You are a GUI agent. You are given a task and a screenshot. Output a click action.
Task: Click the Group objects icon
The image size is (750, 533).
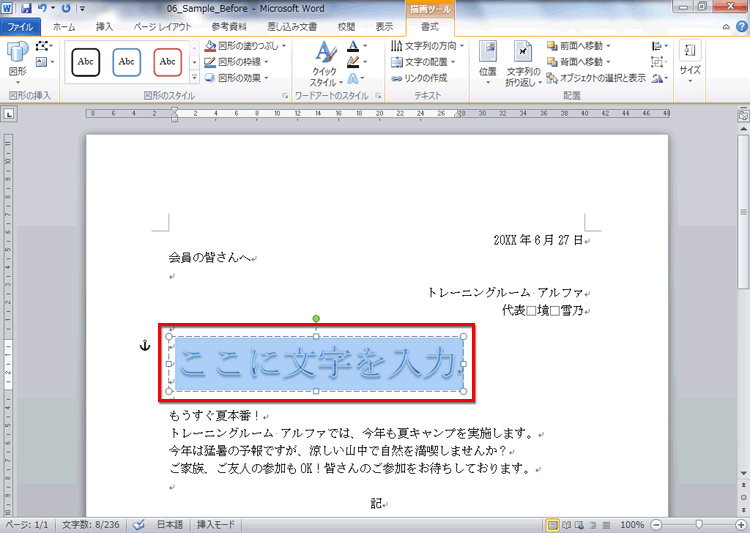660,62
